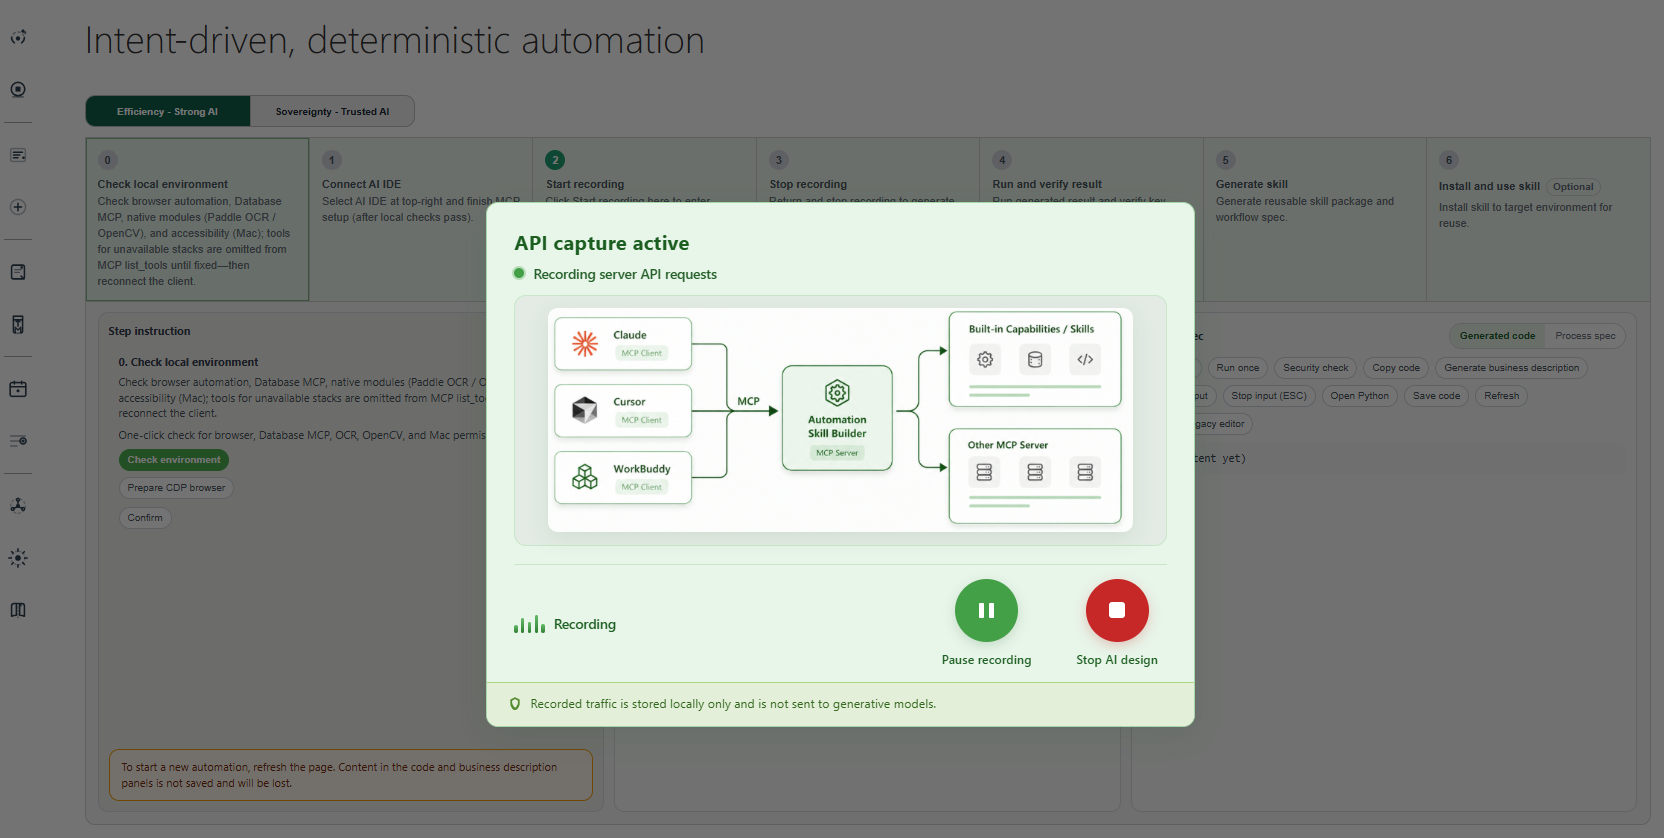The height and width of the screenshot is (838, 1664).
Task: Click the Open Python button
Action: point(1359,396)
